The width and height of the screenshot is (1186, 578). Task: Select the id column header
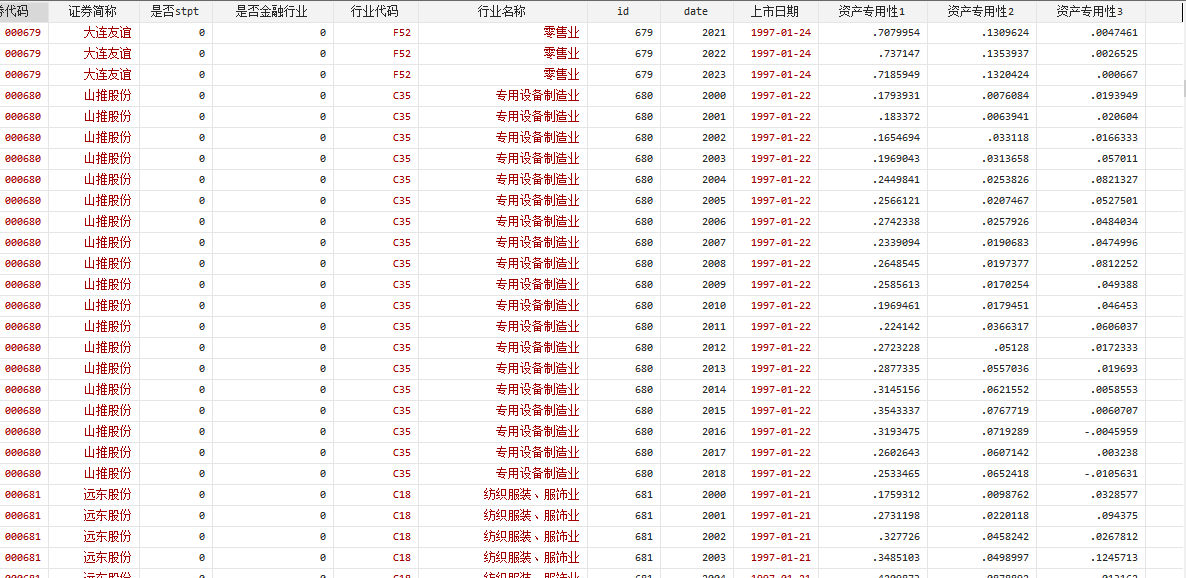point(623,11)
